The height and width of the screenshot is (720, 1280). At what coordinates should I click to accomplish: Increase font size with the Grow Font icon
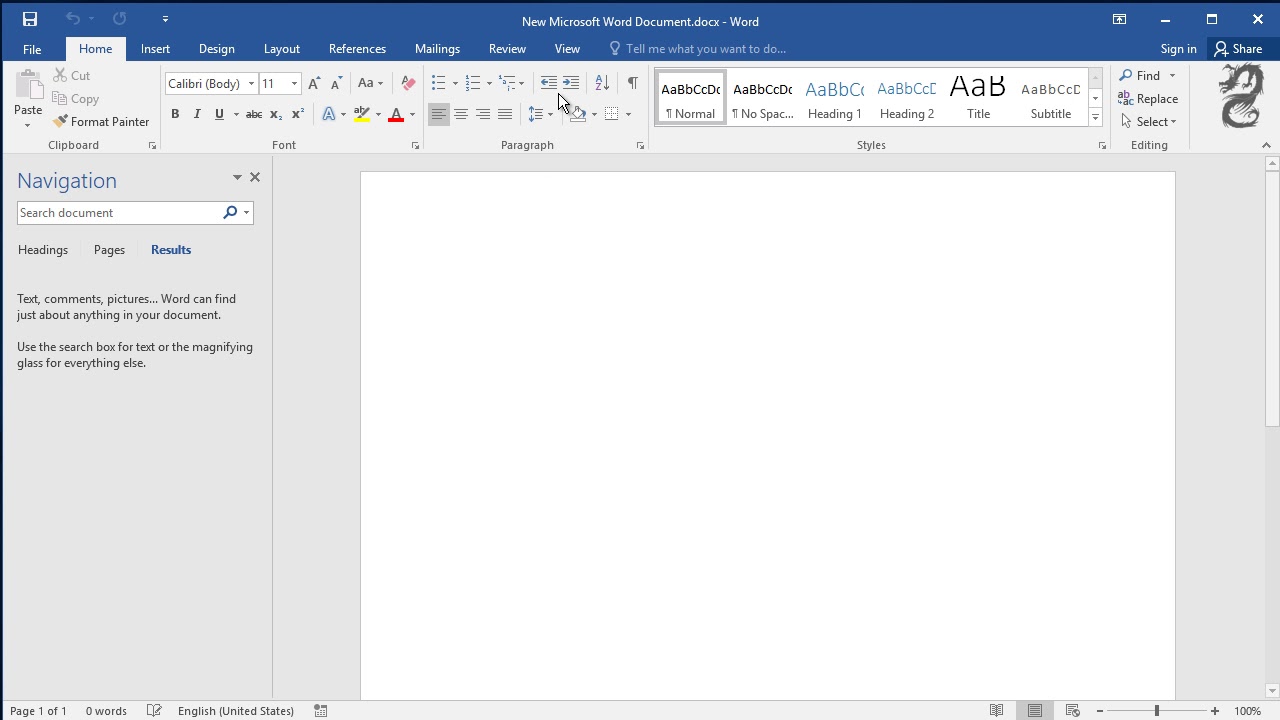pyautogui.click(x=315, y=84)
